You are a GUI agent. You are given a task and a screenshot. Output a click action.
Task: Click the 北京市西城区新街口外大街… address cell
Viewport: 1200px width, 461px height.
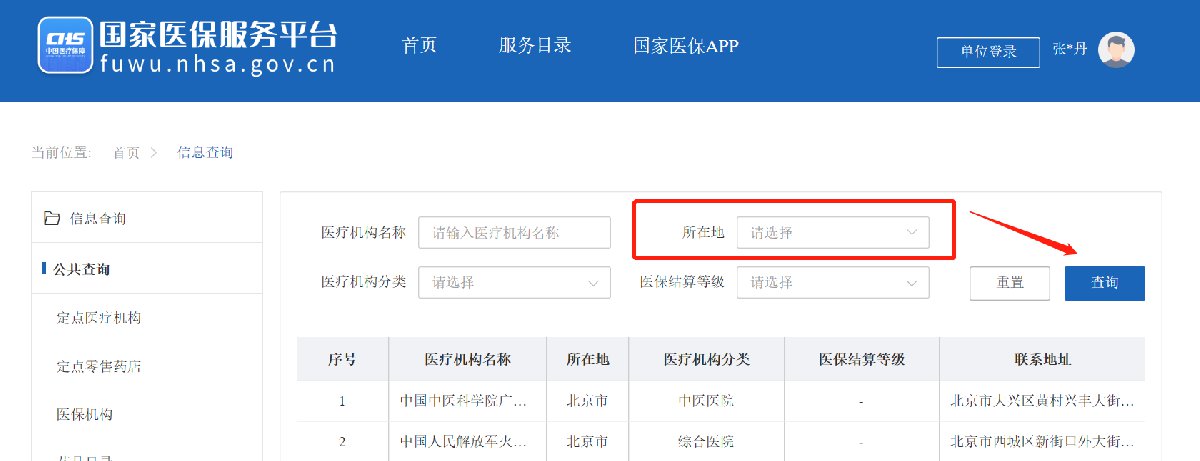click(x=1042, y=441)
